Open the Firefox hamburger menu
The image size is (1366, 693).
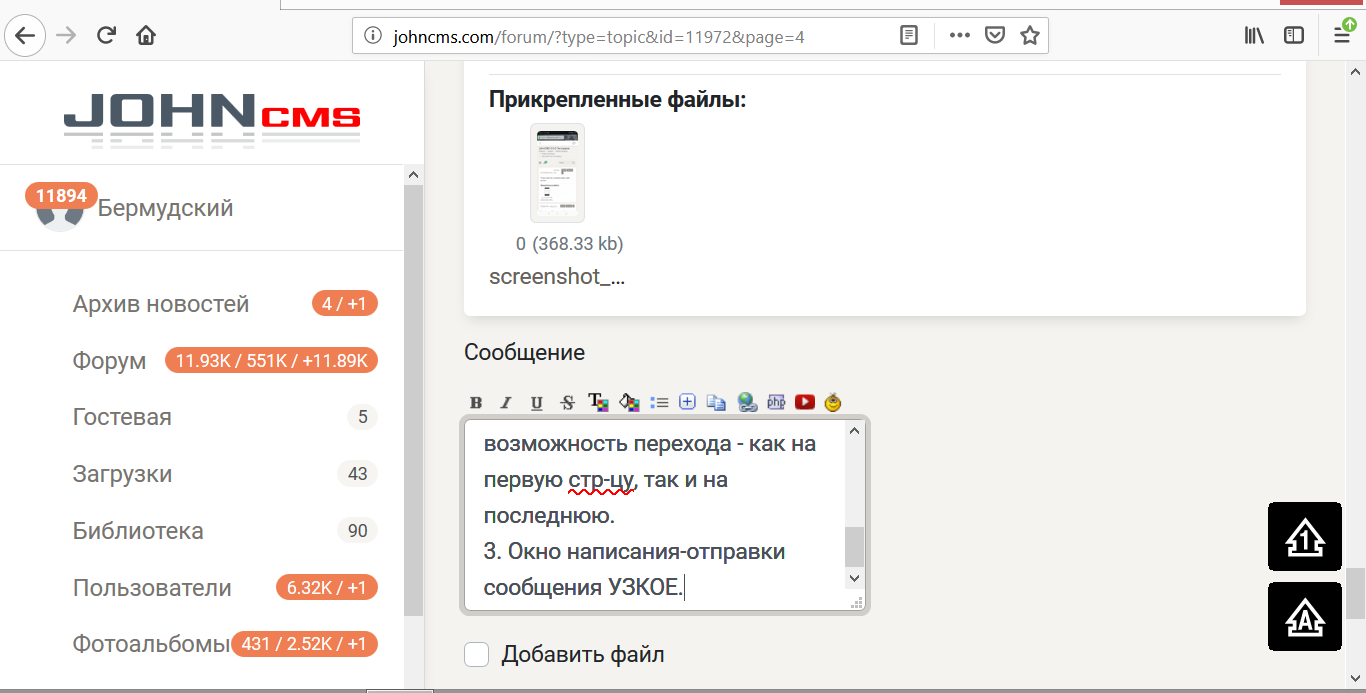1342,36
